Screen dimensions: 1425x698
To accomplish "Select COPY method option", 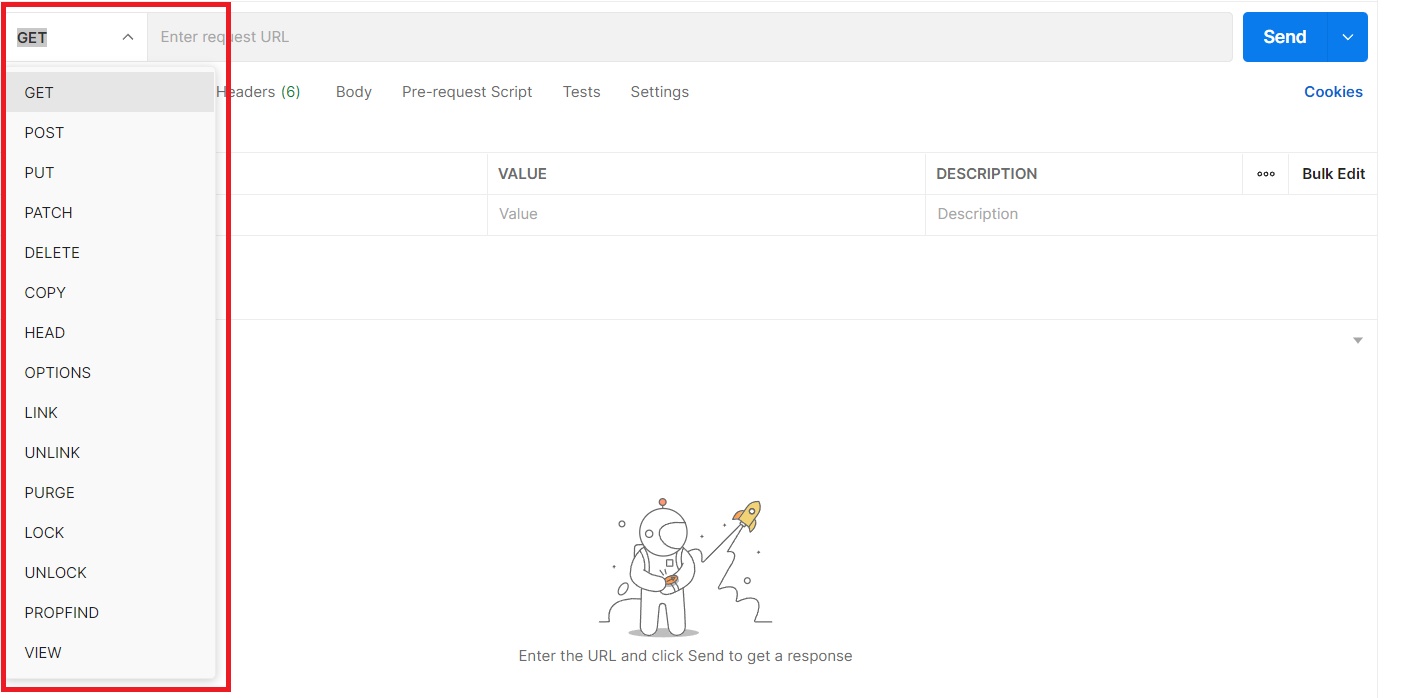I will point(111,292).
